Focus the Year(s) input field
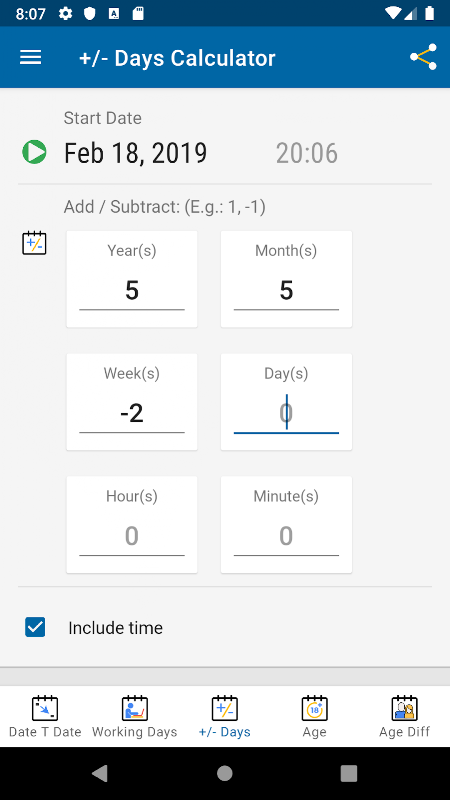The width and height of the screenshot is (450, 800). [132, 291]
